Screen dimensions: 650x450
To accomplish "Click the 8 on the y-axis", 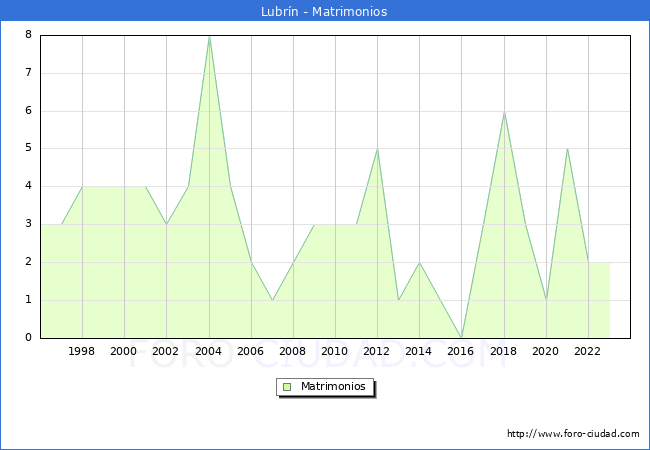I will click(29, 35).
